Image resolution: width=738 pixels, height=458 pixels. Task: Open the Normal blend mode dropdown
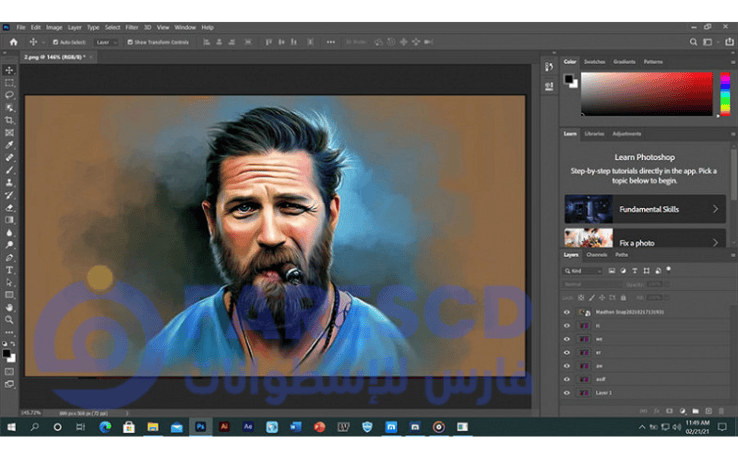pyautogui.click(x=592, y=284)
